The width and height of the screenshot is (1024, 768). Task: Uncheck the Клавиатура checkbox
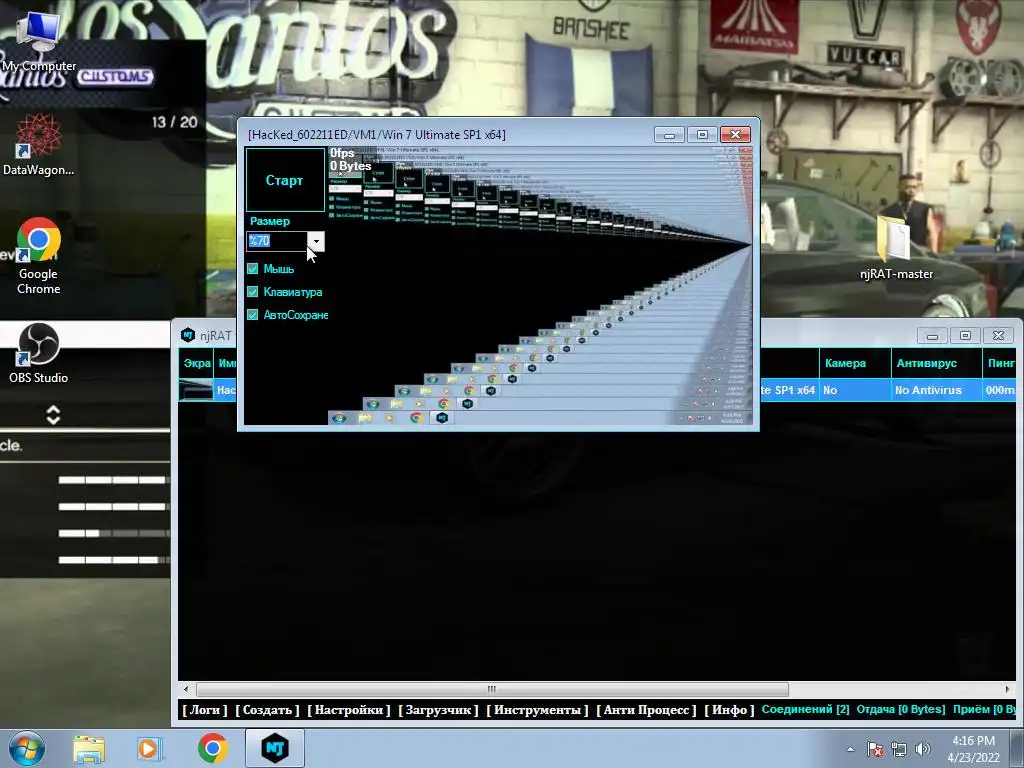coord(253,292)
